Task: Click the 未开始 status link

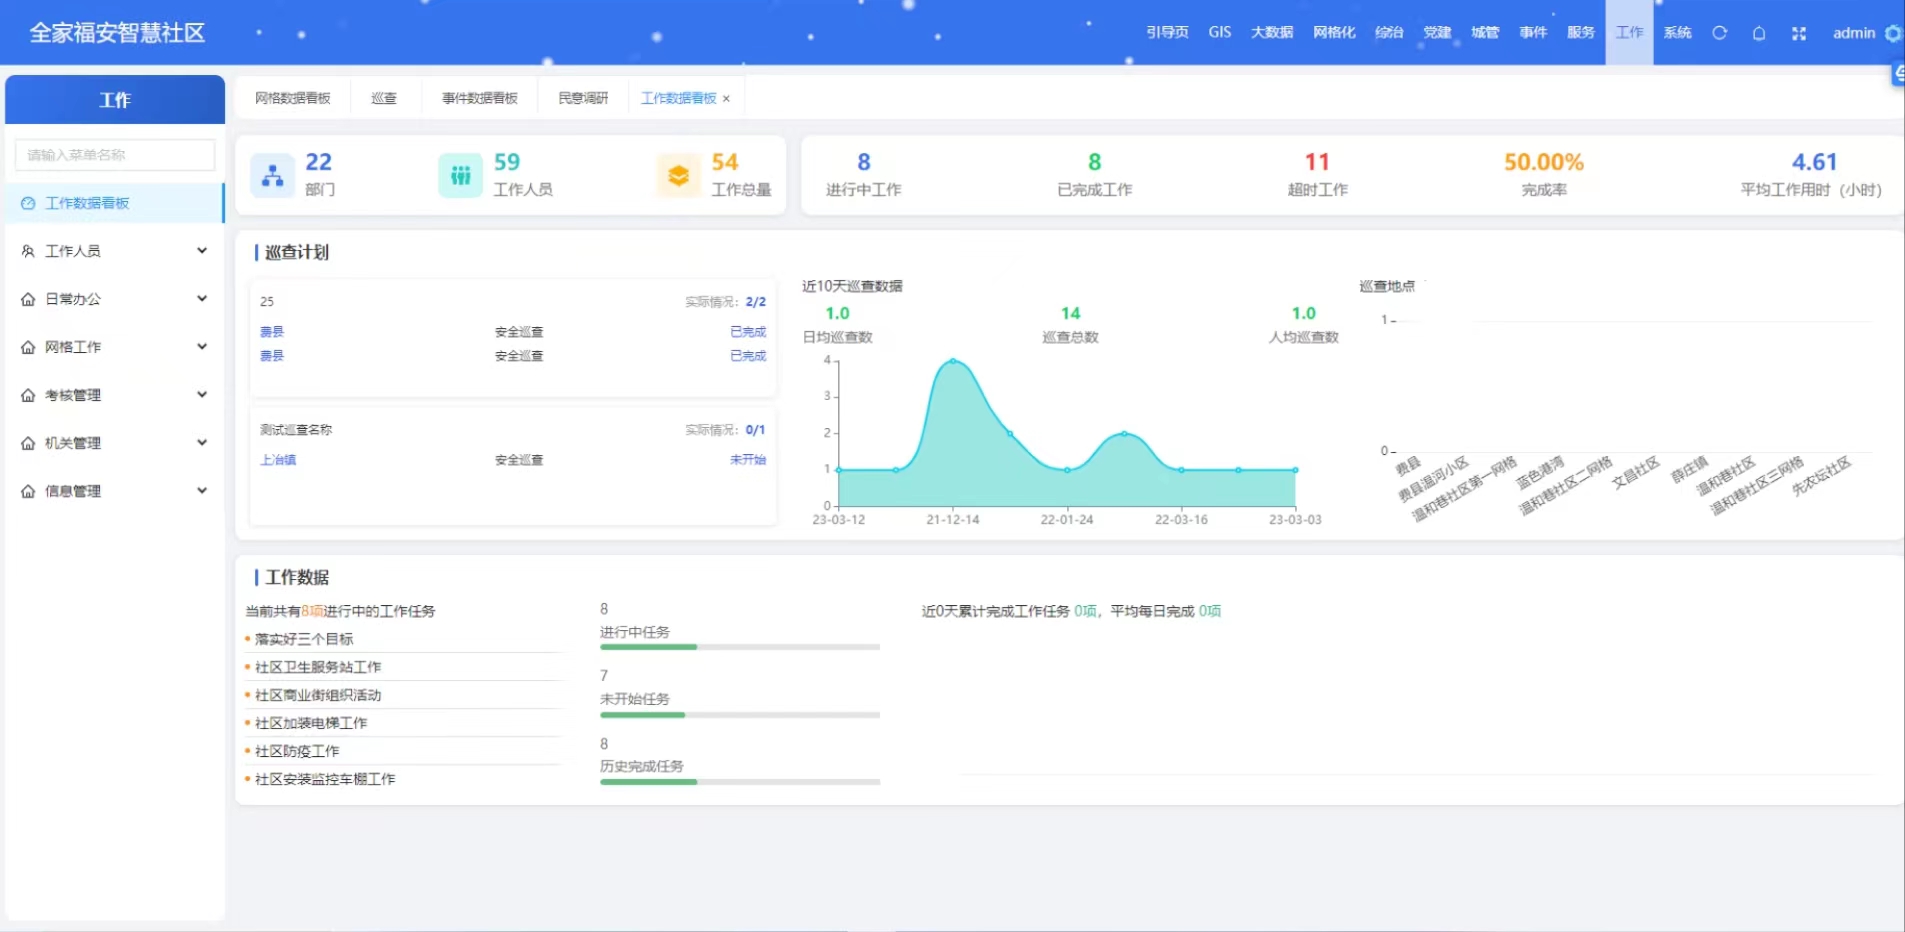Action: [748, 460]
